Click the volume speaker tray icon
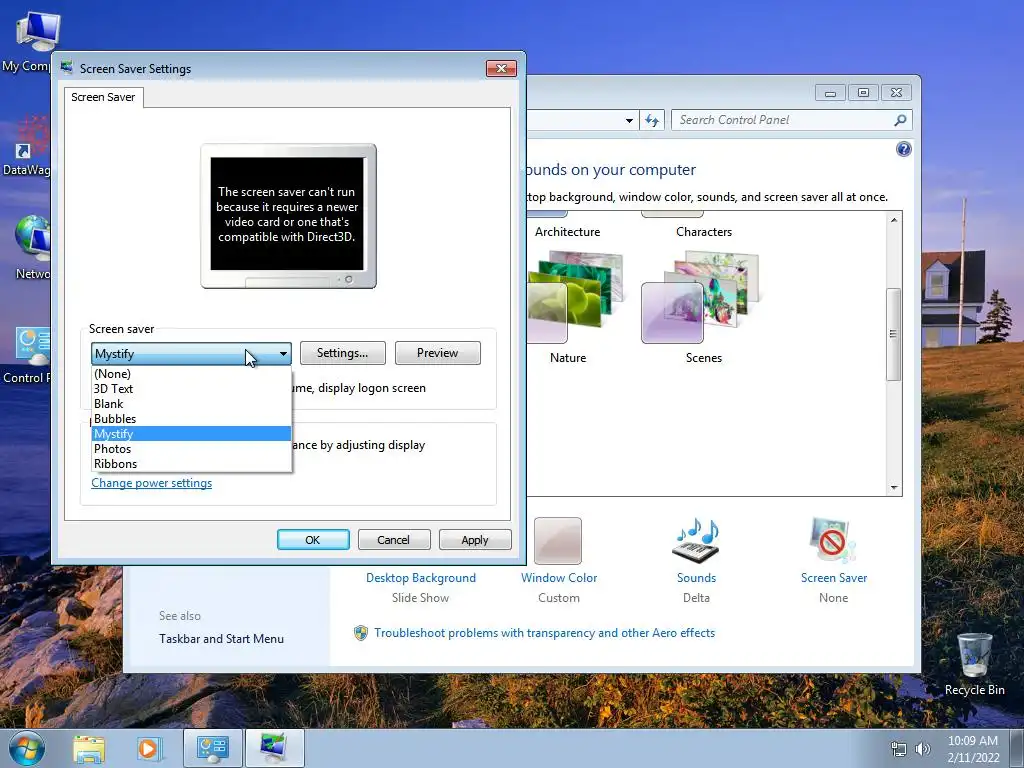1024x768 pixels. (922, 749)
